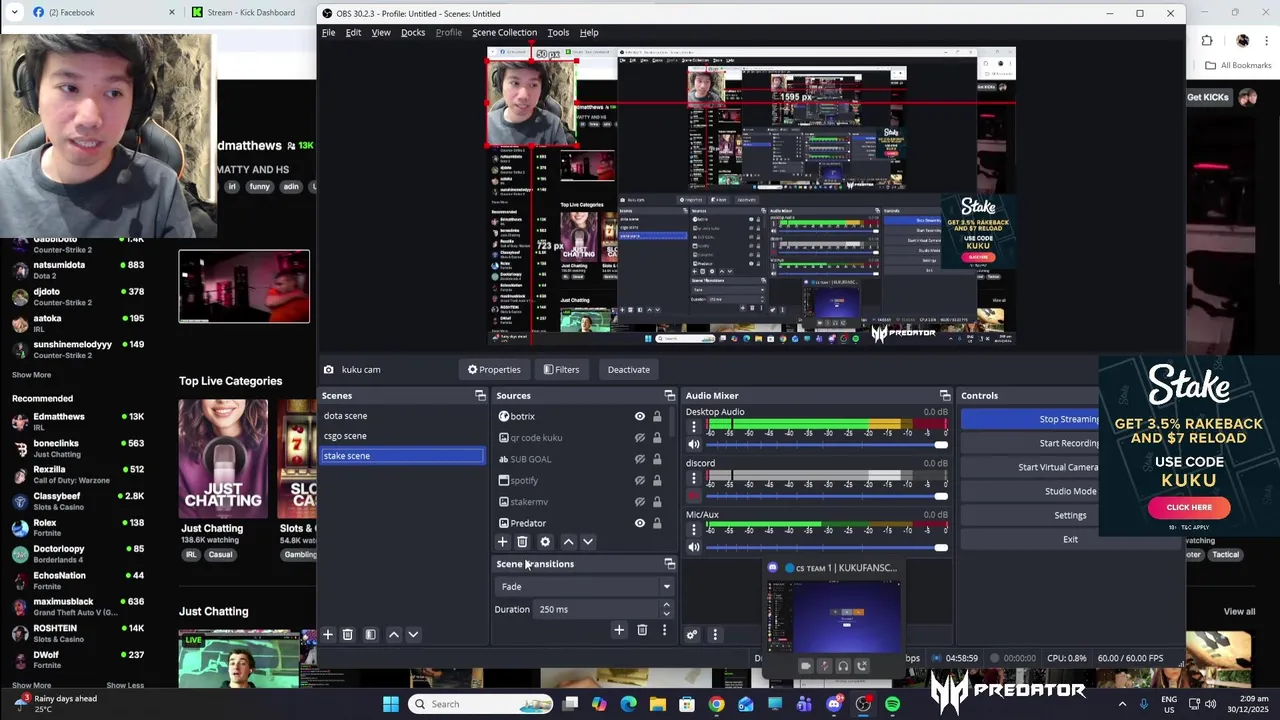Open transition properties three-dot menu
Viewport: 1280px width, 720px height.
664,630
